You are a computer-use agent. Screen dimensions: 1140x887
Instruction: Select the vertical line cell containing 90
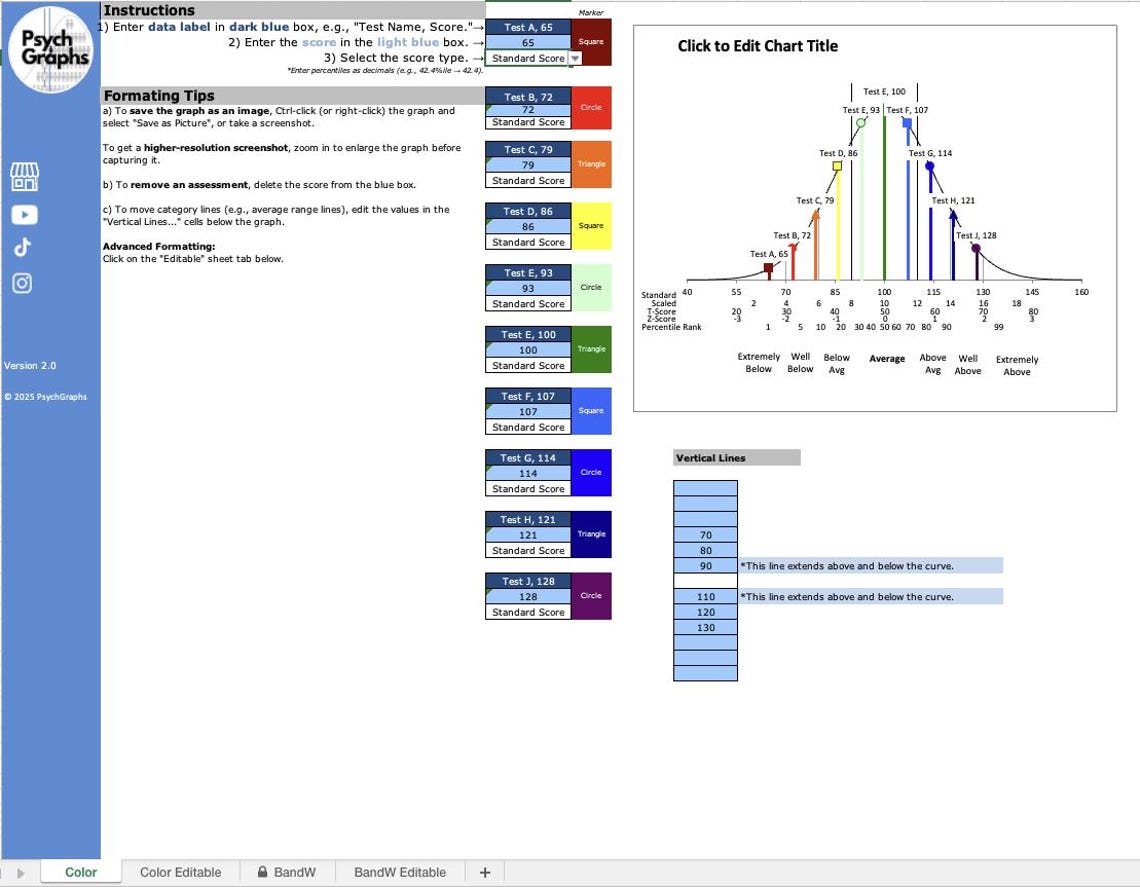(705, 565)
